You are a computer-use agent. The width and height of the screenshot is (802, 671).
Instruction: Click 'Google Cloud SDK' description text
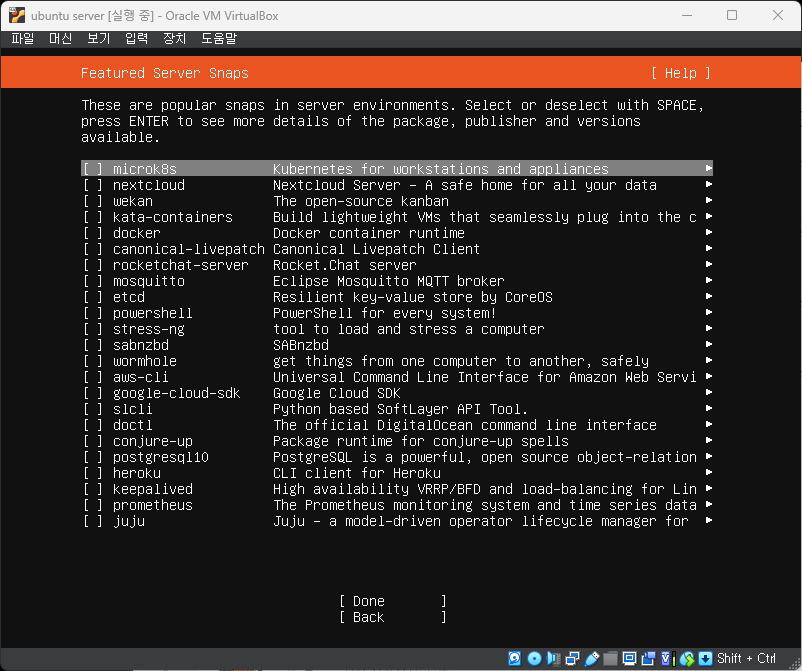(x=337, y=393)
